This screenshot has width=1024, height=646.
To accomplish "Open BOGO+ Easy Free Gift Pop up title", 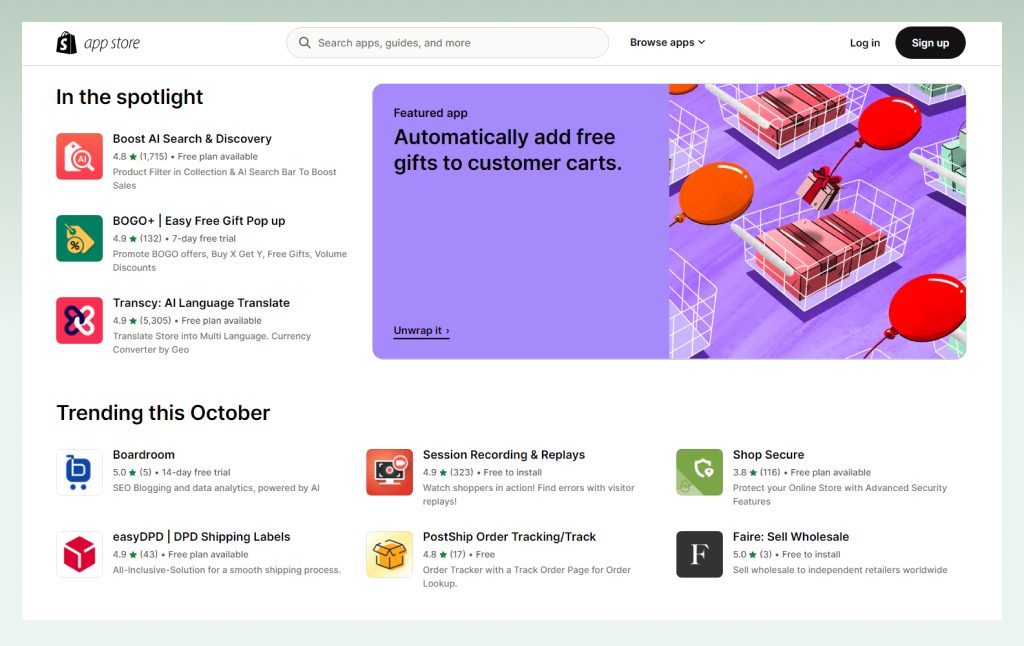I will pyautogui.click(x=199, y=221).
